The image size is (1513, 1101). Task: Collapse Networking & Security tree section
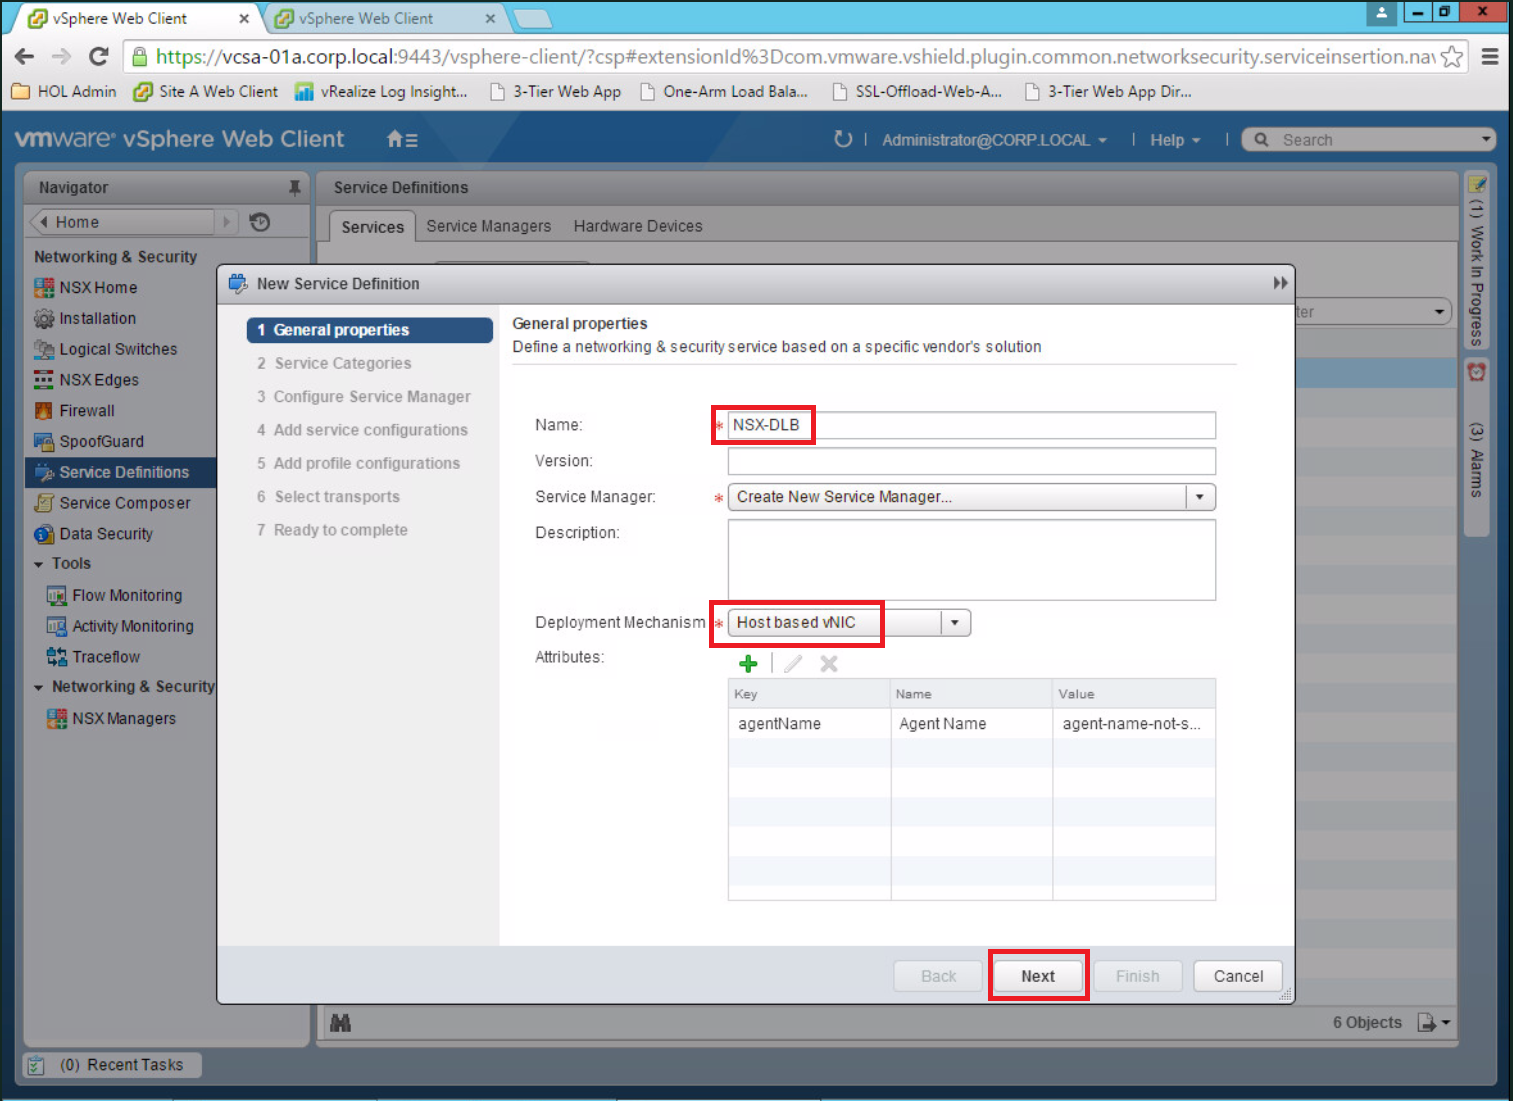pos(39,687)
